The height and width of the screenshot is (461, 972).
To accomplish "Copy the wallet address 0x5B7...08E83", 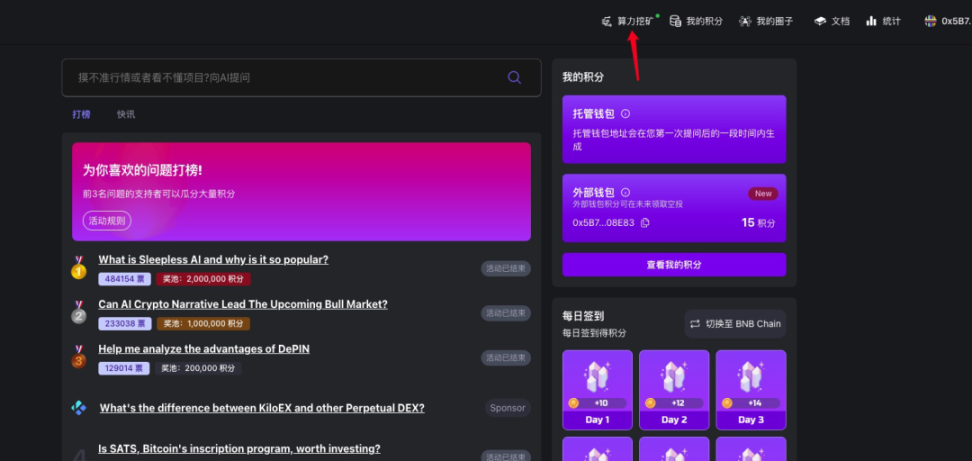I will tap(645, 223).
